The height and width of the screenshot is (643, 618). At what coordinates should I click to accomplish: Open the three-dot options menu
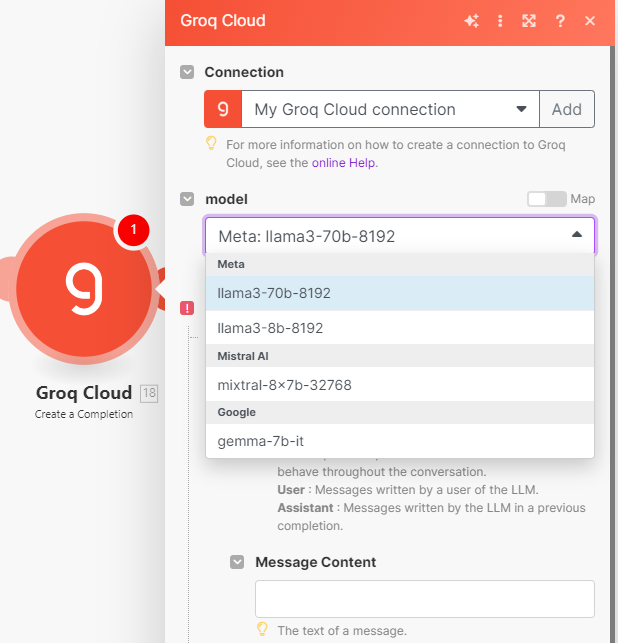[x=500, y=21]
